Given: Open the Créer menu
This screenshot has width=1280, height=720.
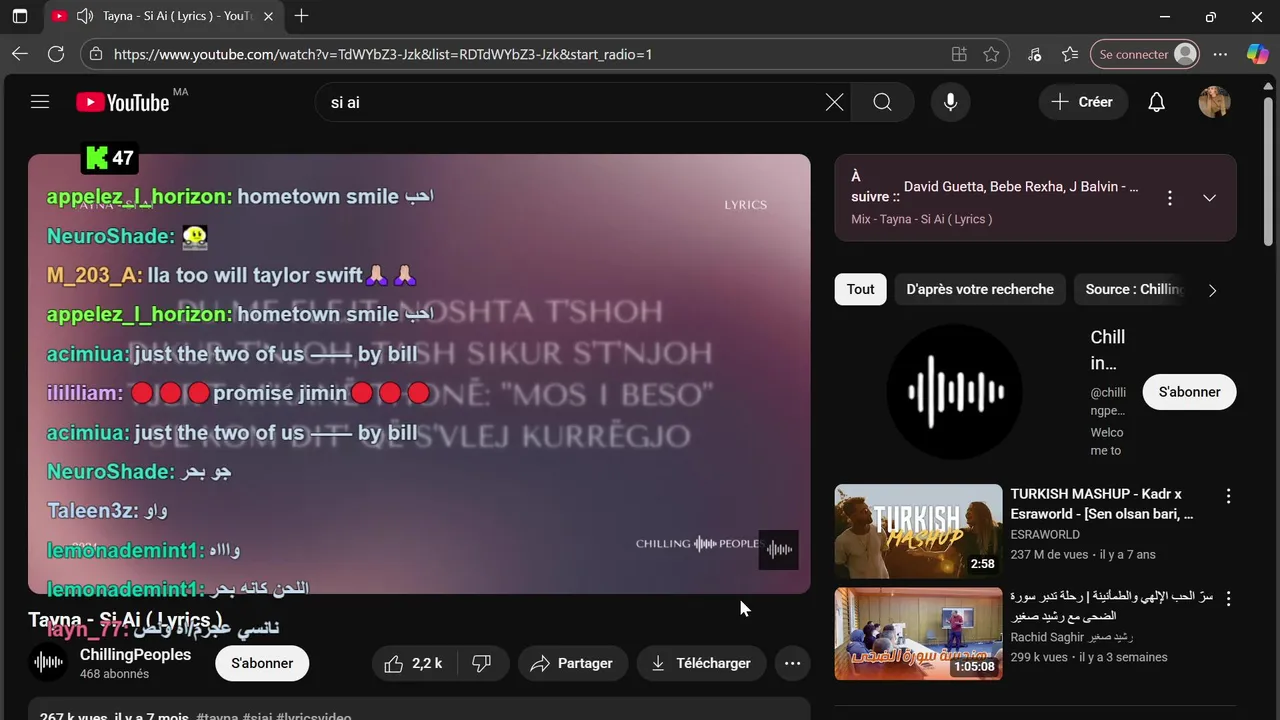Looking at the screenshot, I should click(1083, 102).
